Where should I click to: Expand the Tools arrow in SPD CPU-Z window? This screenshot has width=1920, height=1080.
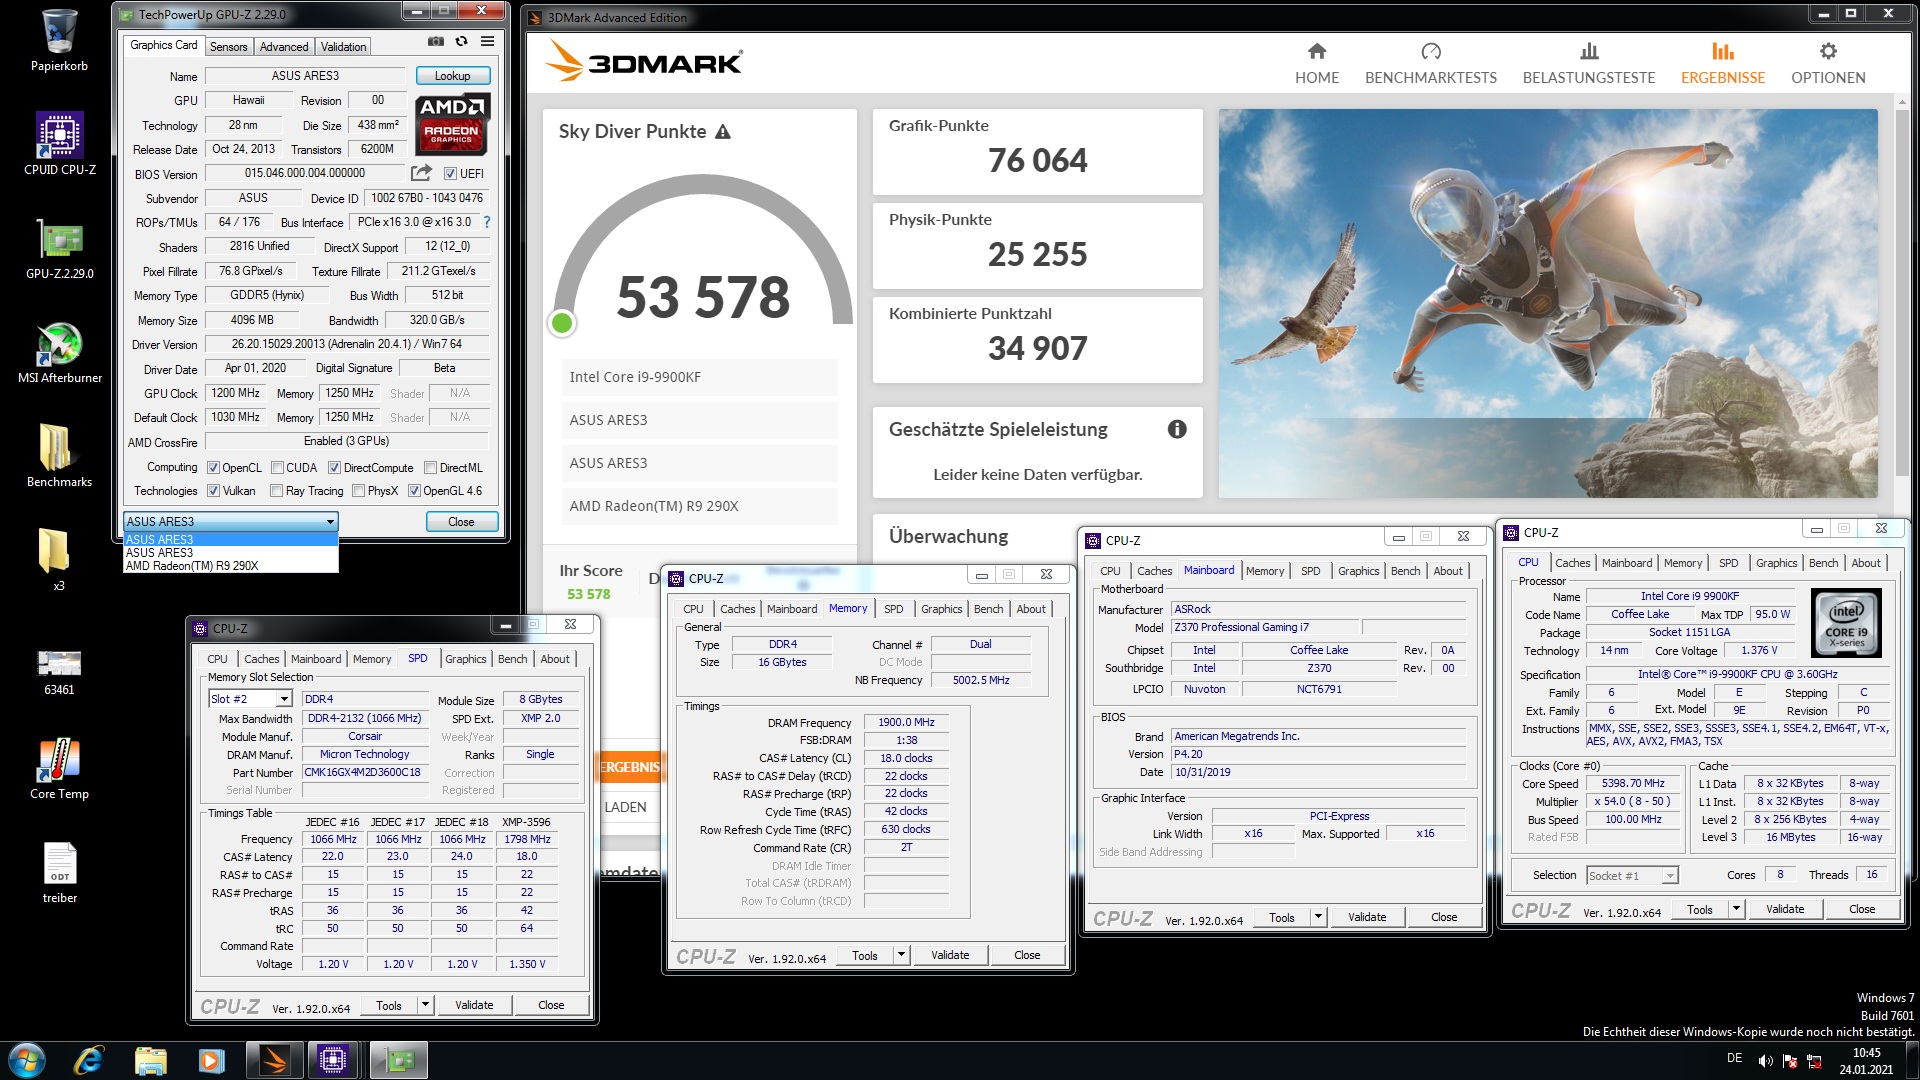tap(425, 1005)
